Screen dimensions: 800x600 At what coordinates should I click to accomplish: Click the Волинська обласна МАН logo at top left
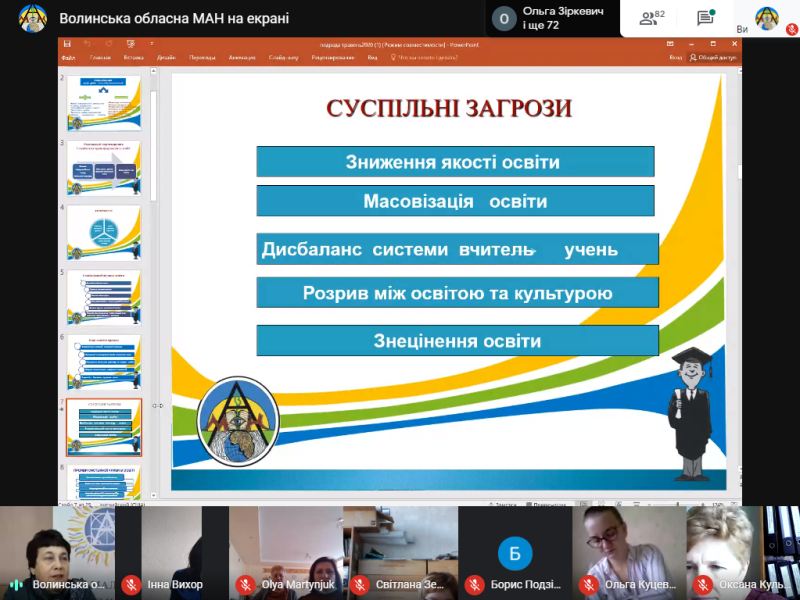(x=32, y=18)
